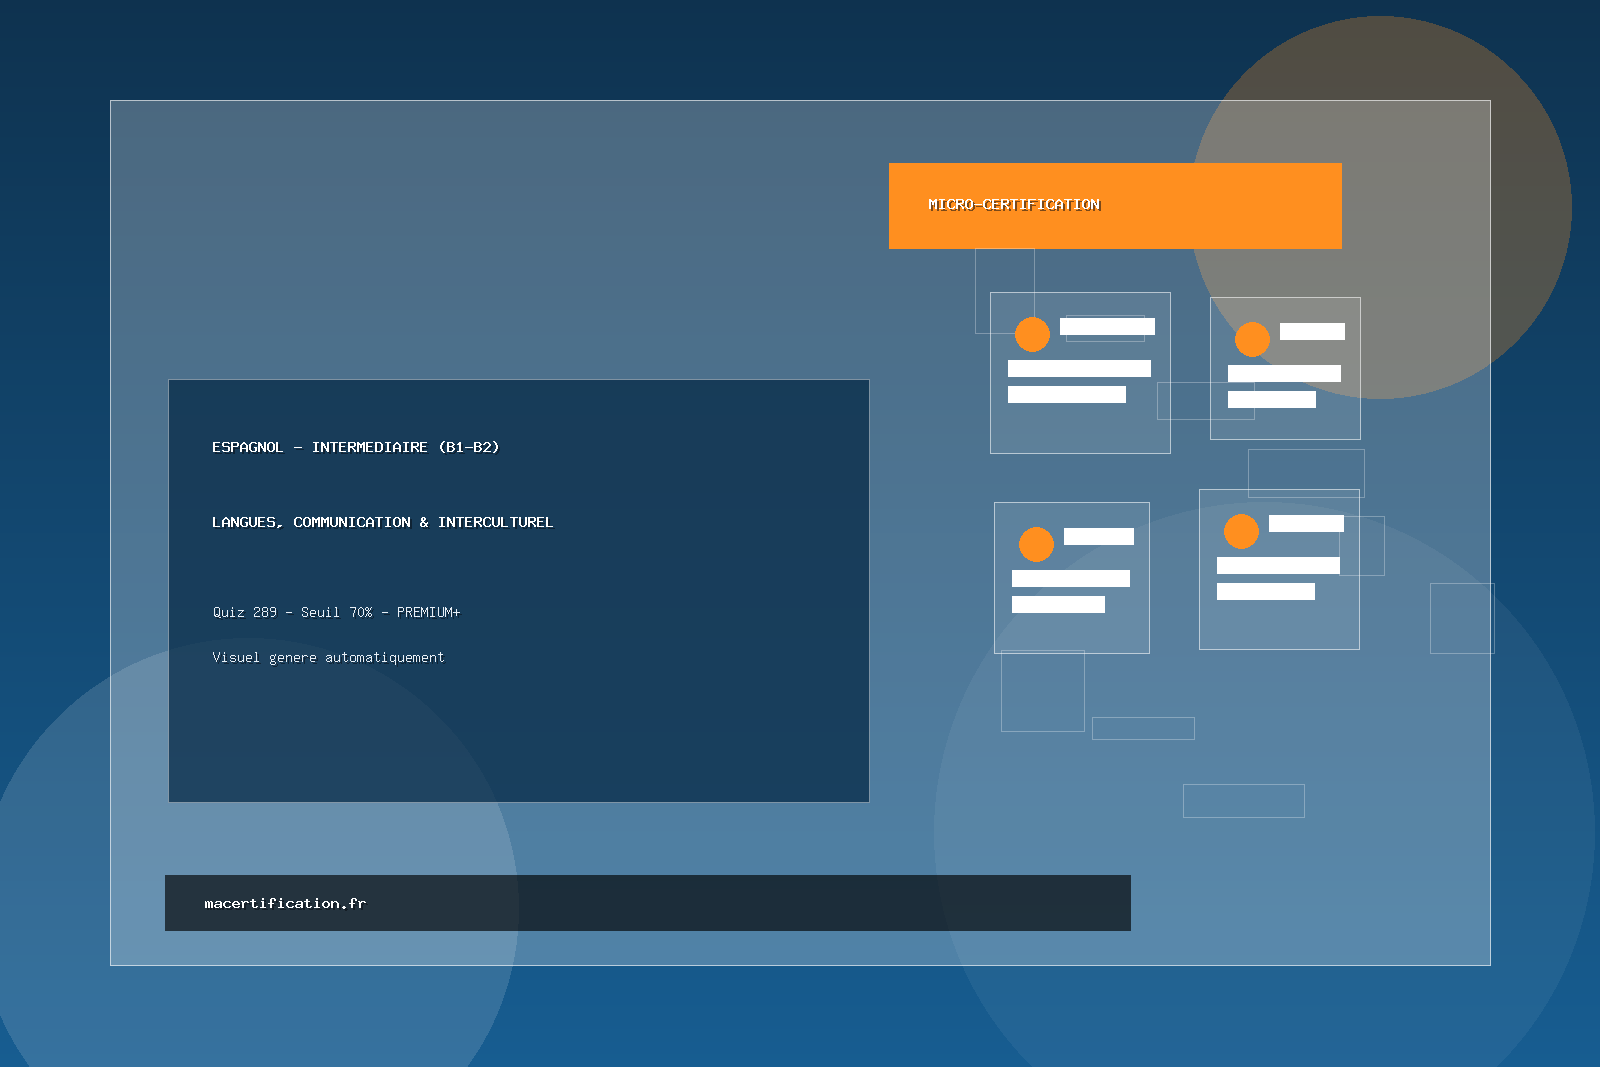Click the Quiz 289 - Seuil 70% - PREMIUM+ line
Screen dimensions: 1600x1067
pos(336,612)
